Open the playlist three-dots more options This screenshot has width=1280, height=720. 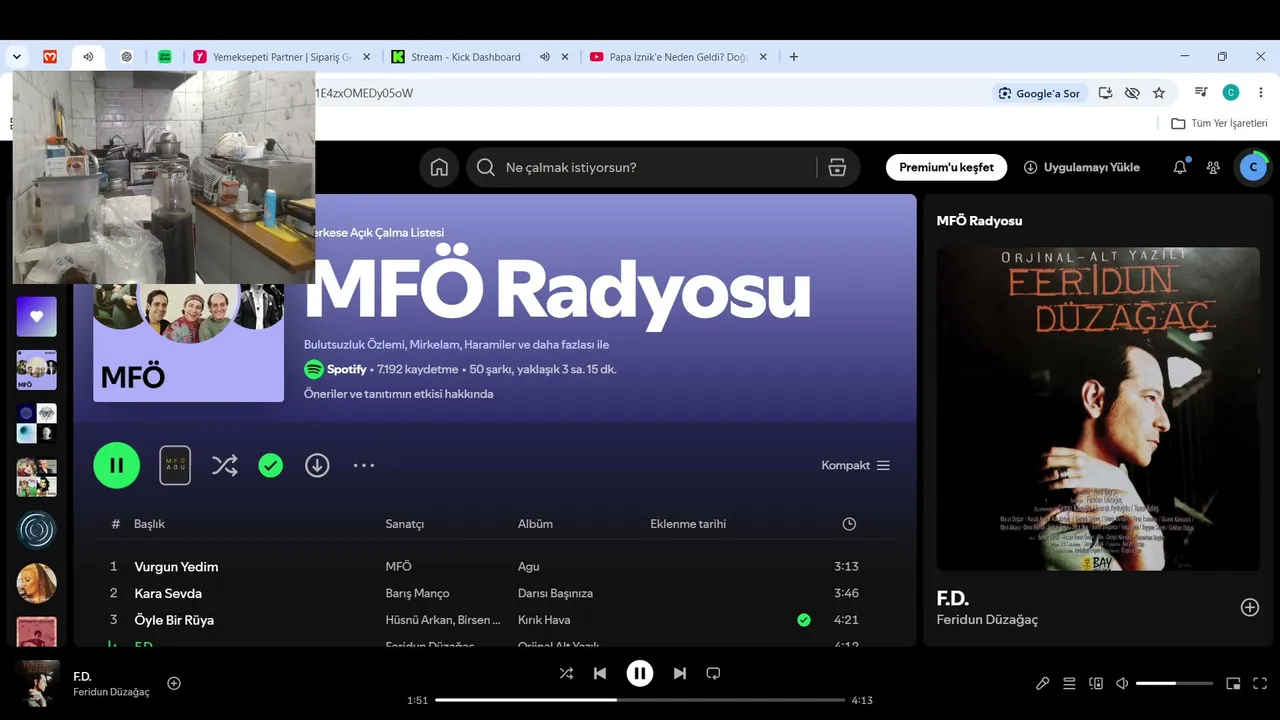click(x=364, y=465)
